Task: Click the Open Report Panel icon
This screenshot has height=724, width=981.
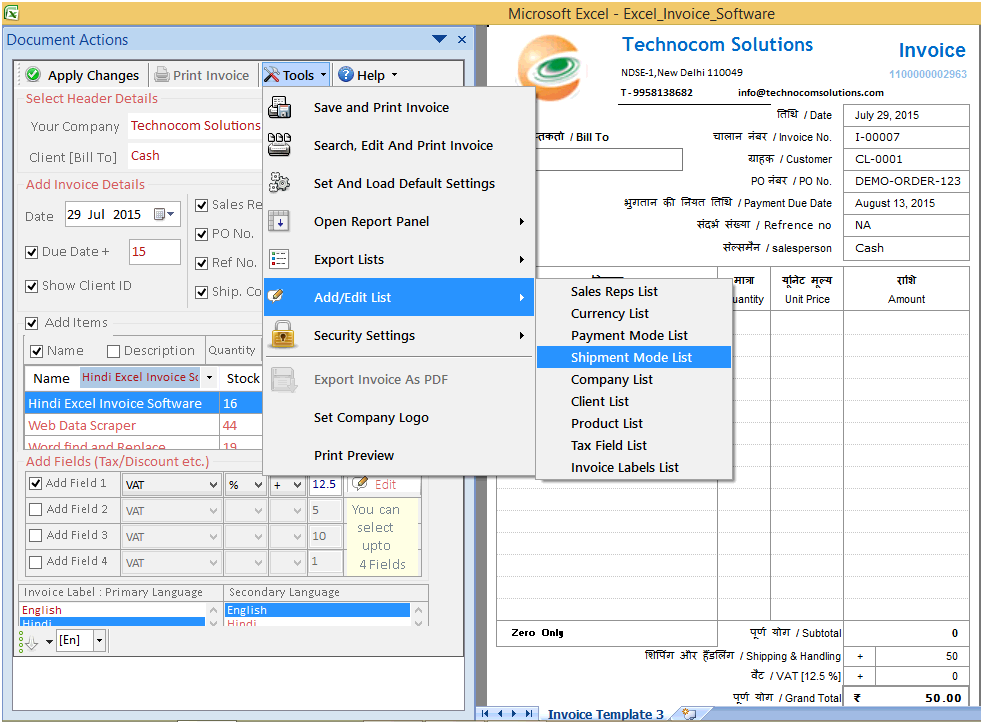Action: pos(281,221)
